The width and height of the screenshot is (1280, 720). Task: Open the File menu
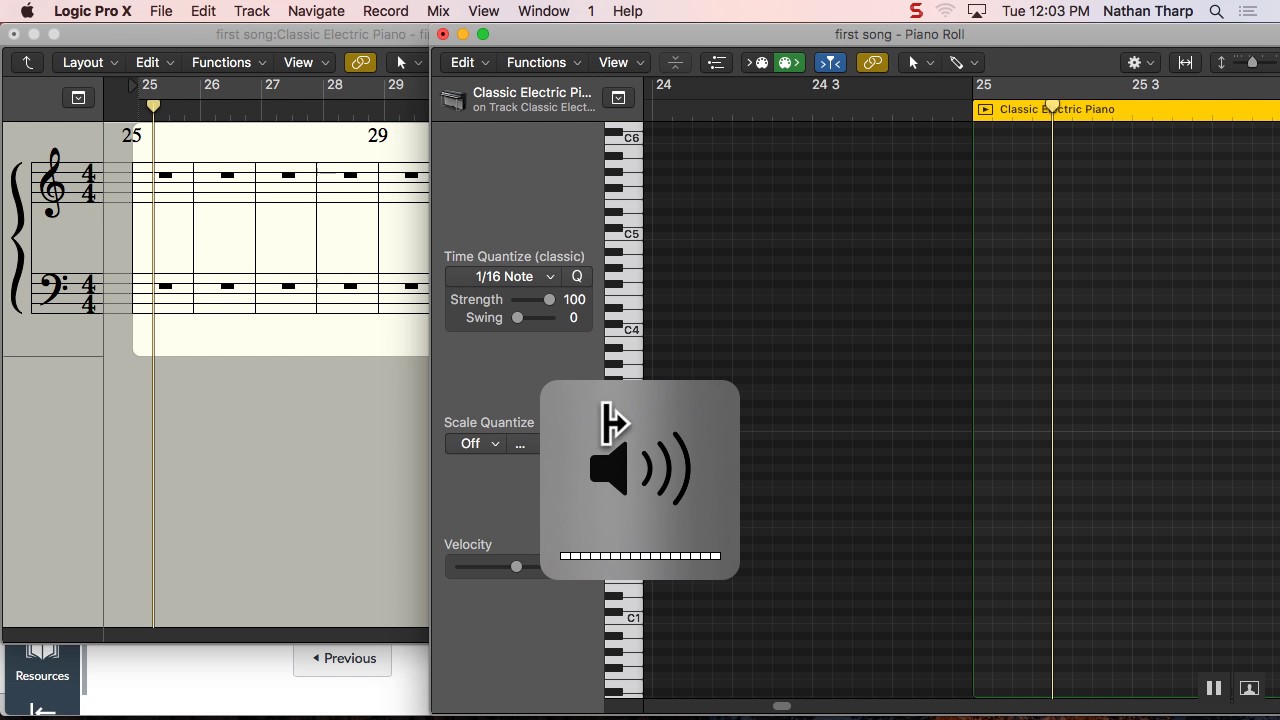(x=161, y=11)
